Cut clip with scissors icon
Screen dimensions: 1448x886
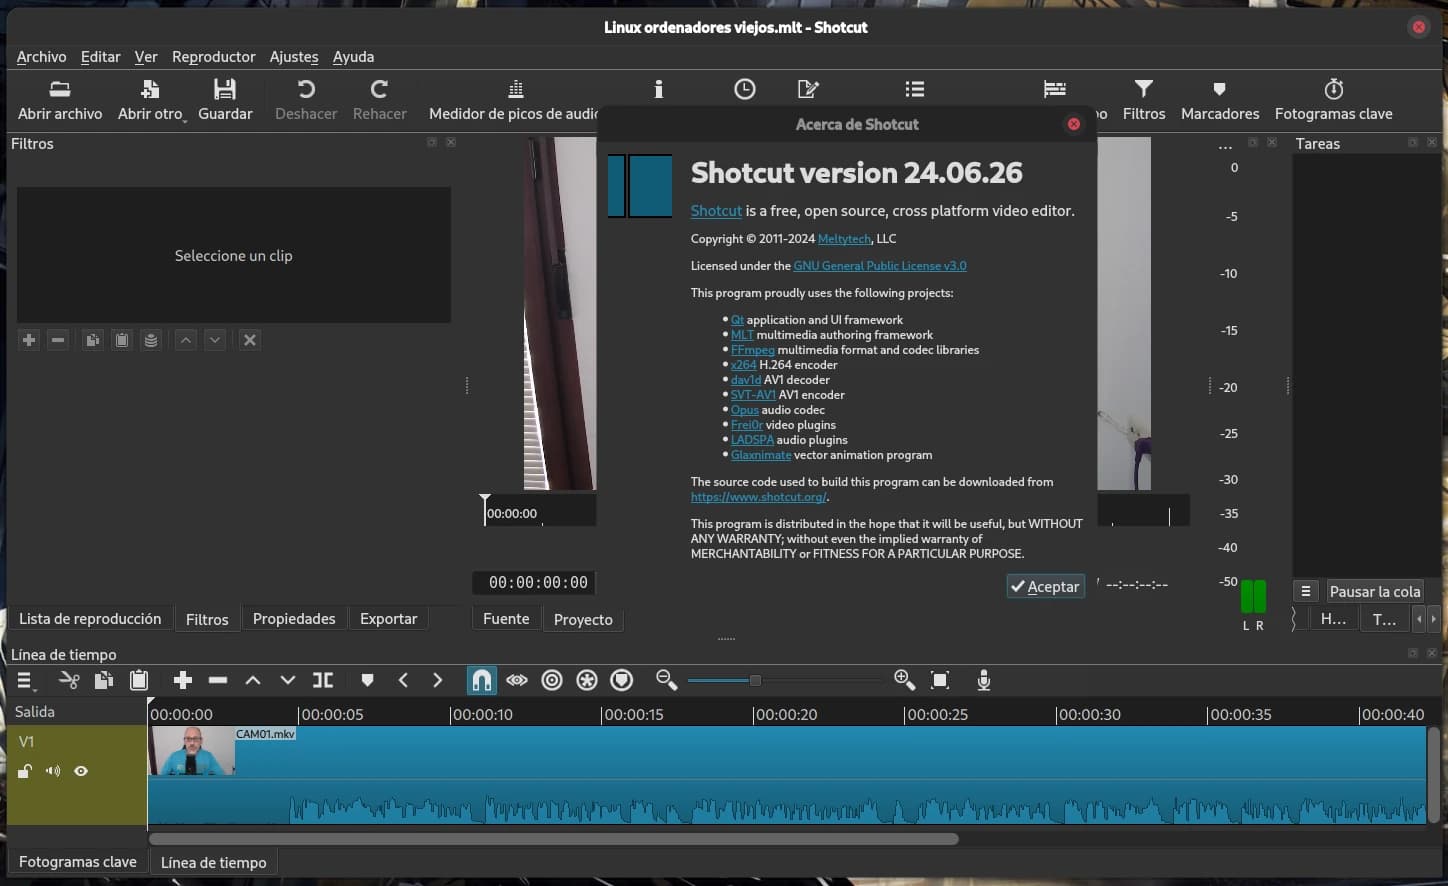[69, 680]
